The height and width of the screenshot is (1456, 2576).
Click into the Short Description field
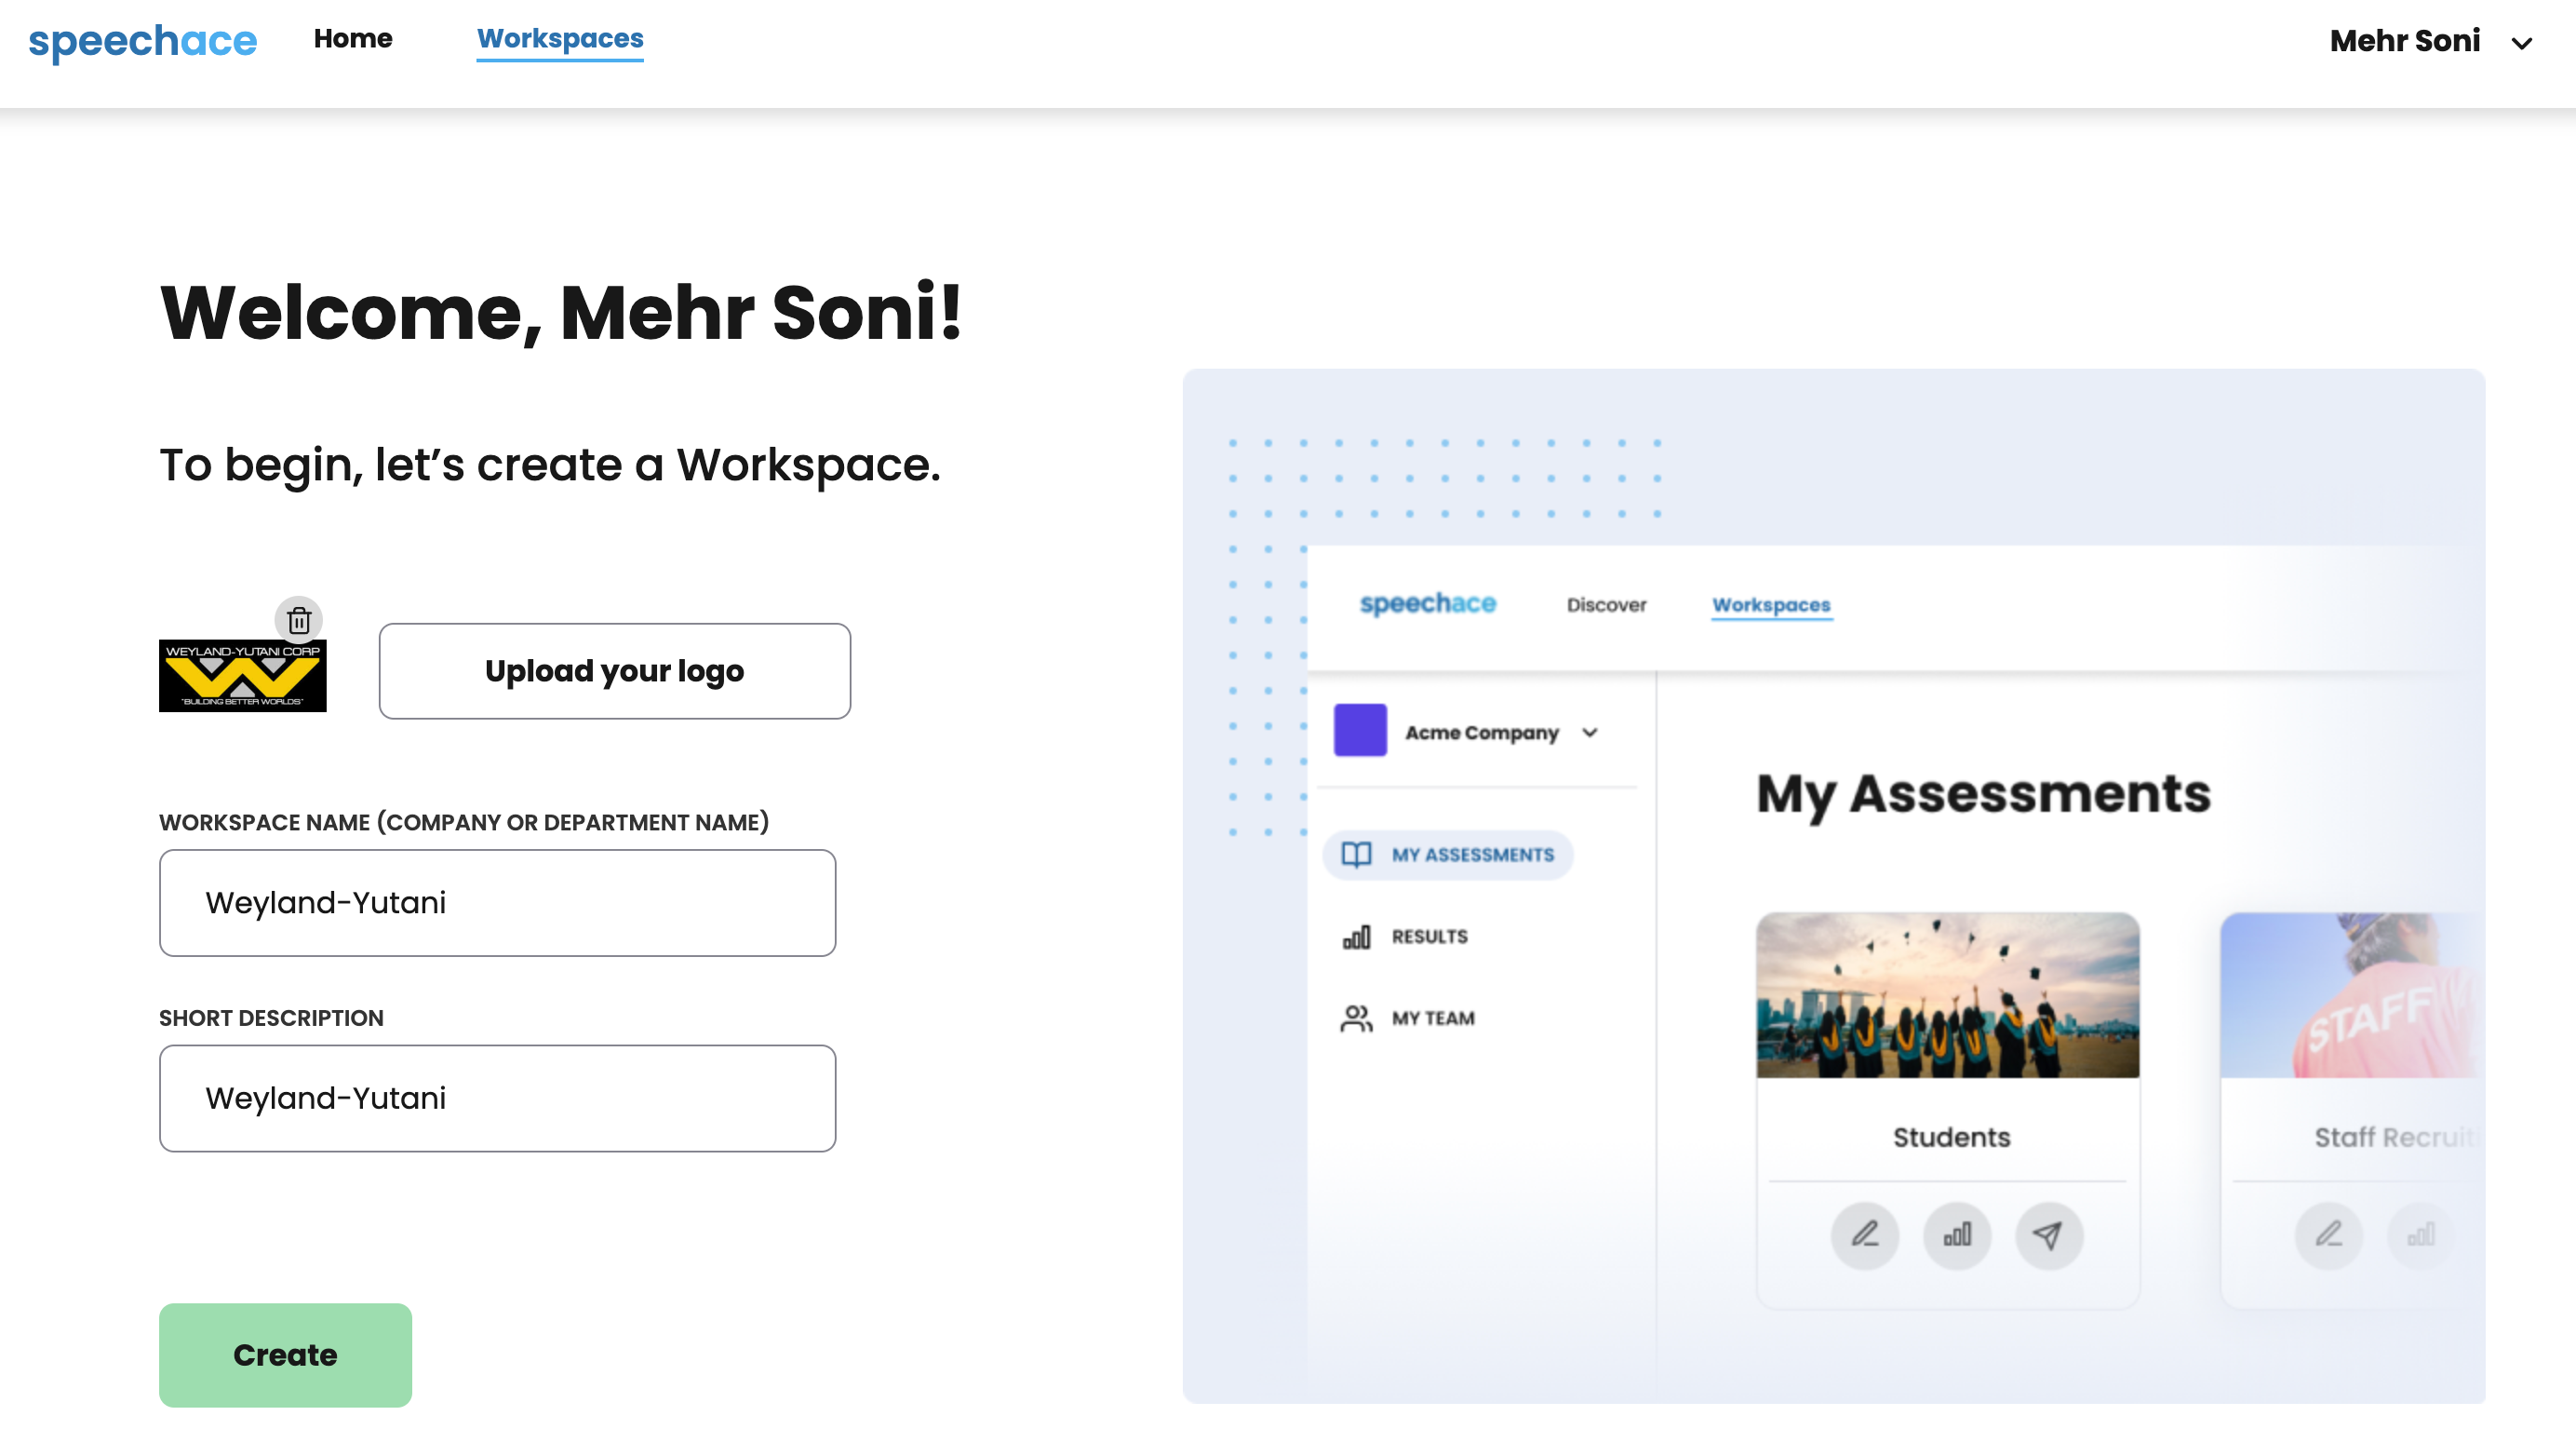(x=497, y=1098)
